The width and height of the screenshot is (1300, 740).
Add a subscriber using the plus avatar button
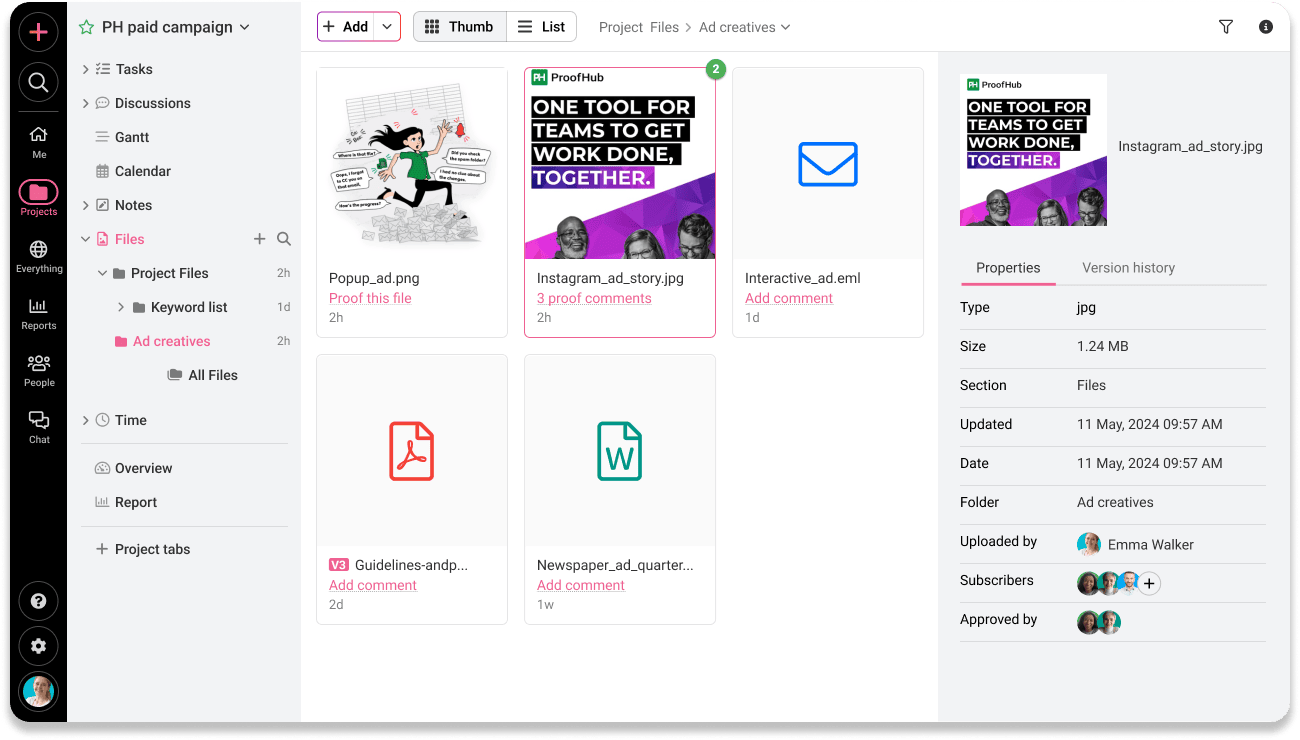coord(1149,582)
